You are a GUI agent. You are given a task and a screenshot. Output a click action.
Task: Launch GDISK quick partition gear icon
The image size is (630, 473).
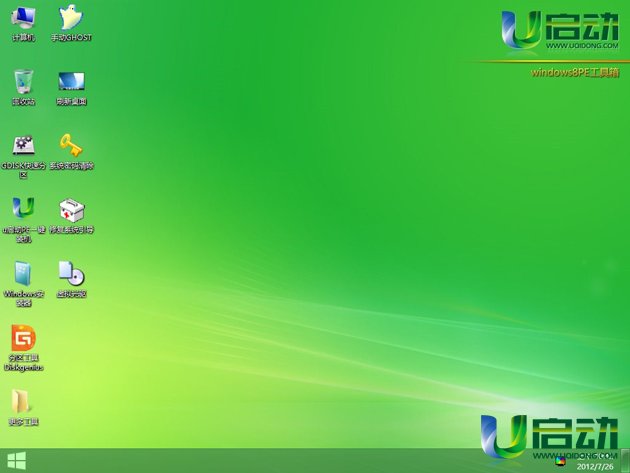[x=23, y=145]
